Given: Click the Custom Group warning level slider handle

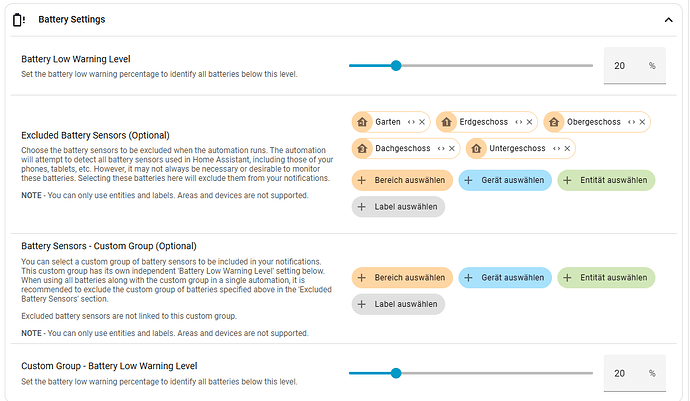Looking at the screenshot, I should 396,373.
